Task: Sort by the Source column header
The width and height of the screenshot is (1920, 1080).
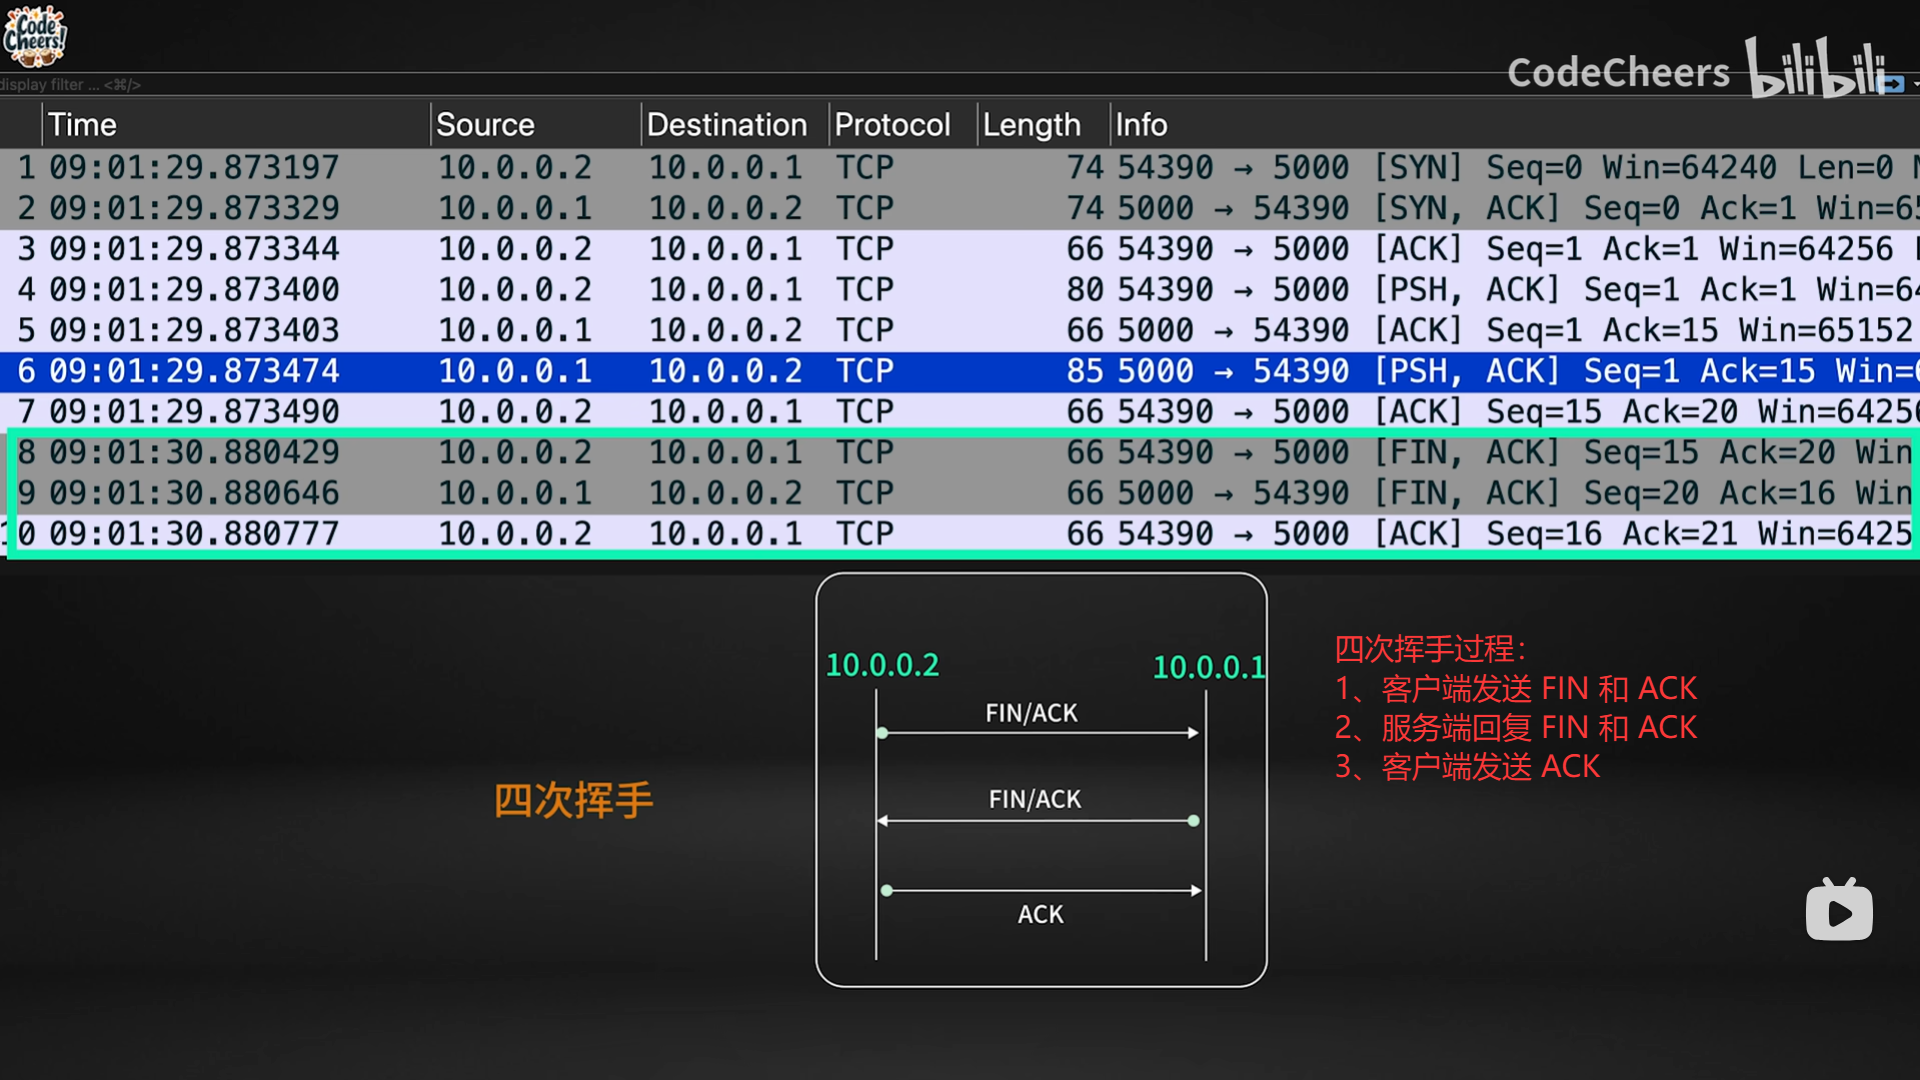Action: tap(485, 125)
